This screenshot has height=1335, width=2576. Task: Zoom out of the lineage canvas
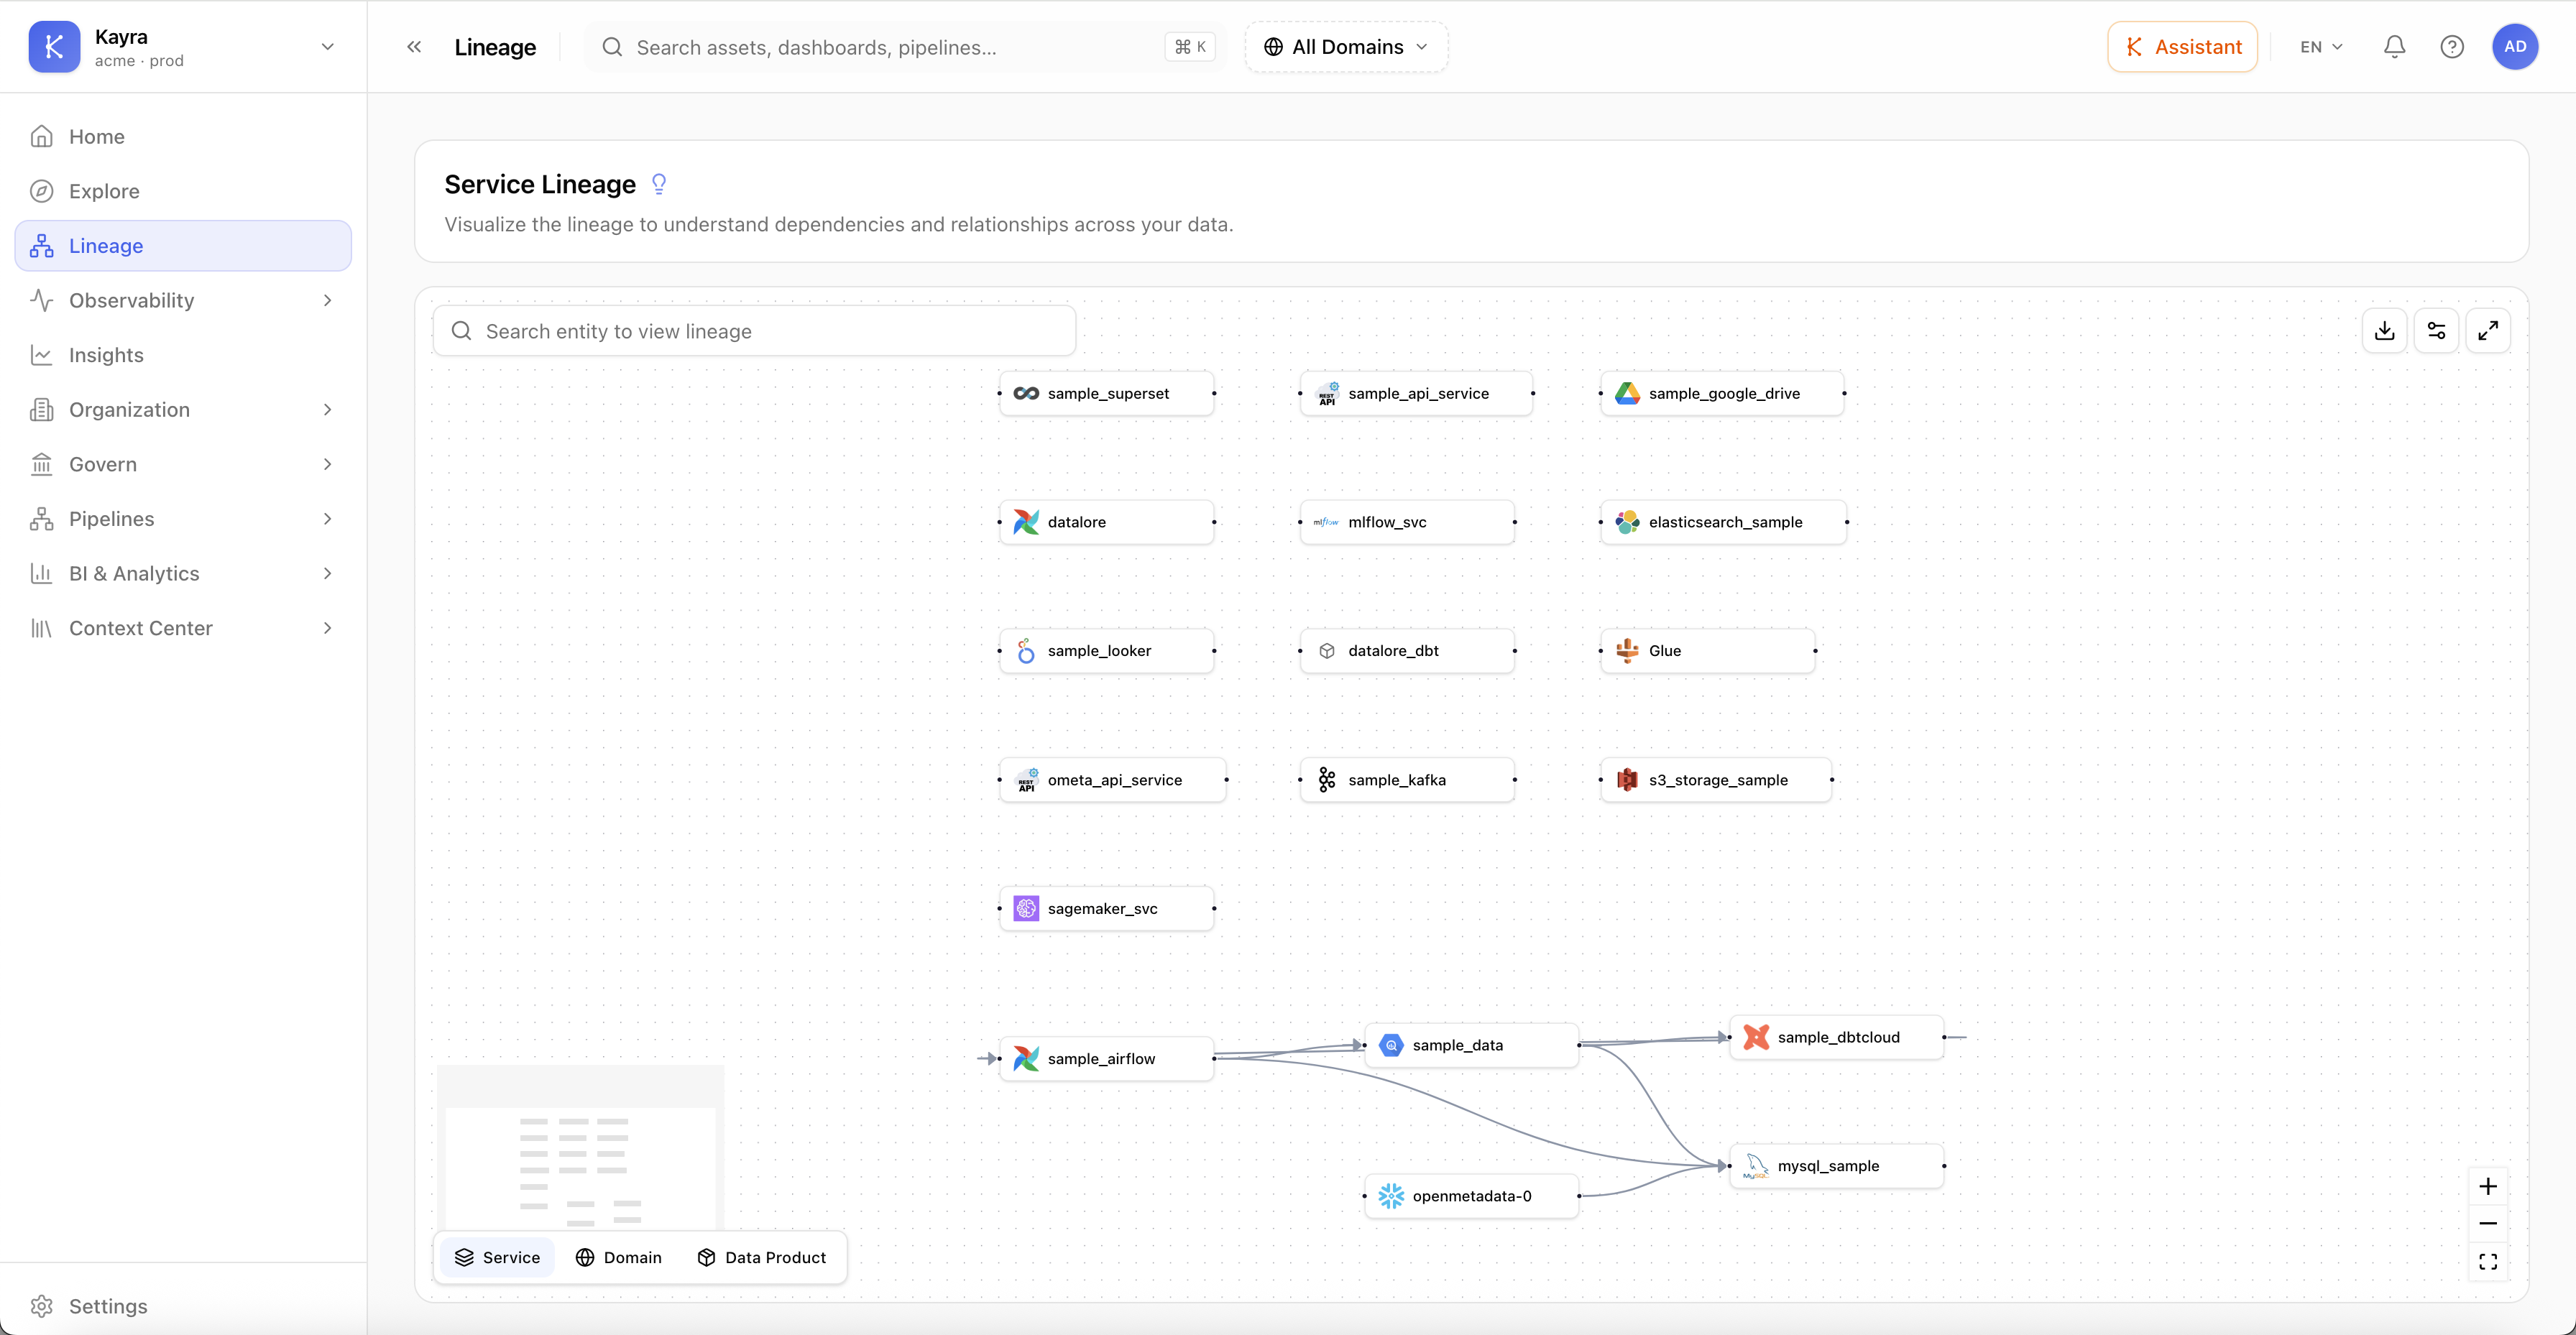pos(2488,1224)
